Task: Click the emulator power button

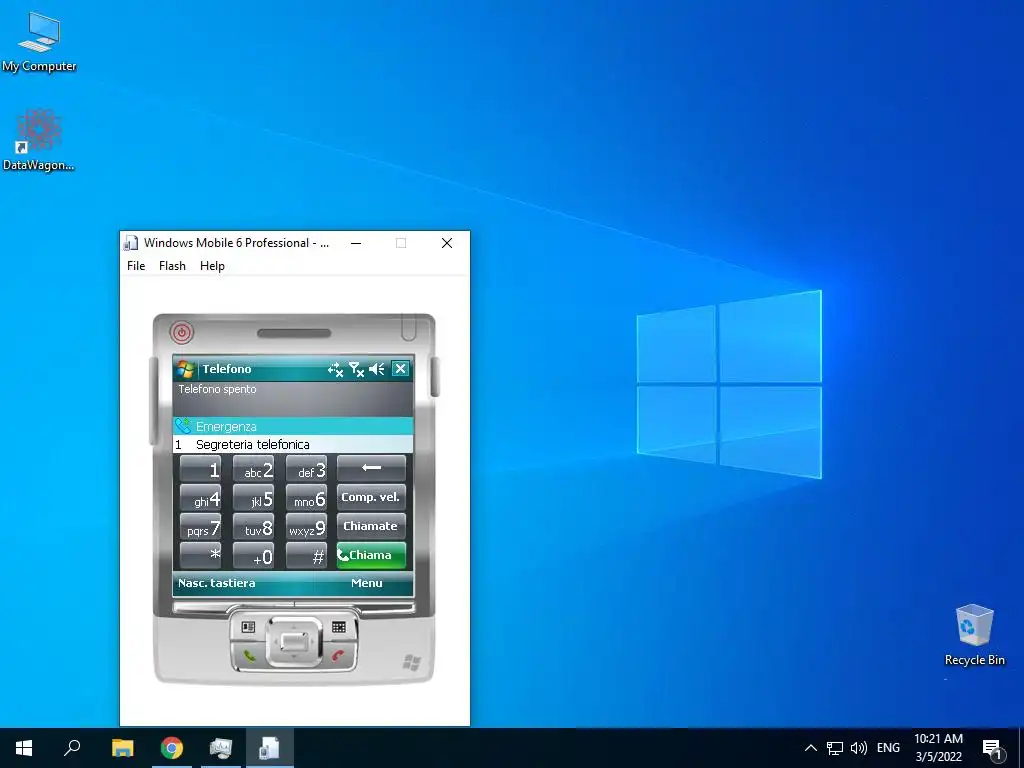Action: pyautogui.click(x=182, y=332)
